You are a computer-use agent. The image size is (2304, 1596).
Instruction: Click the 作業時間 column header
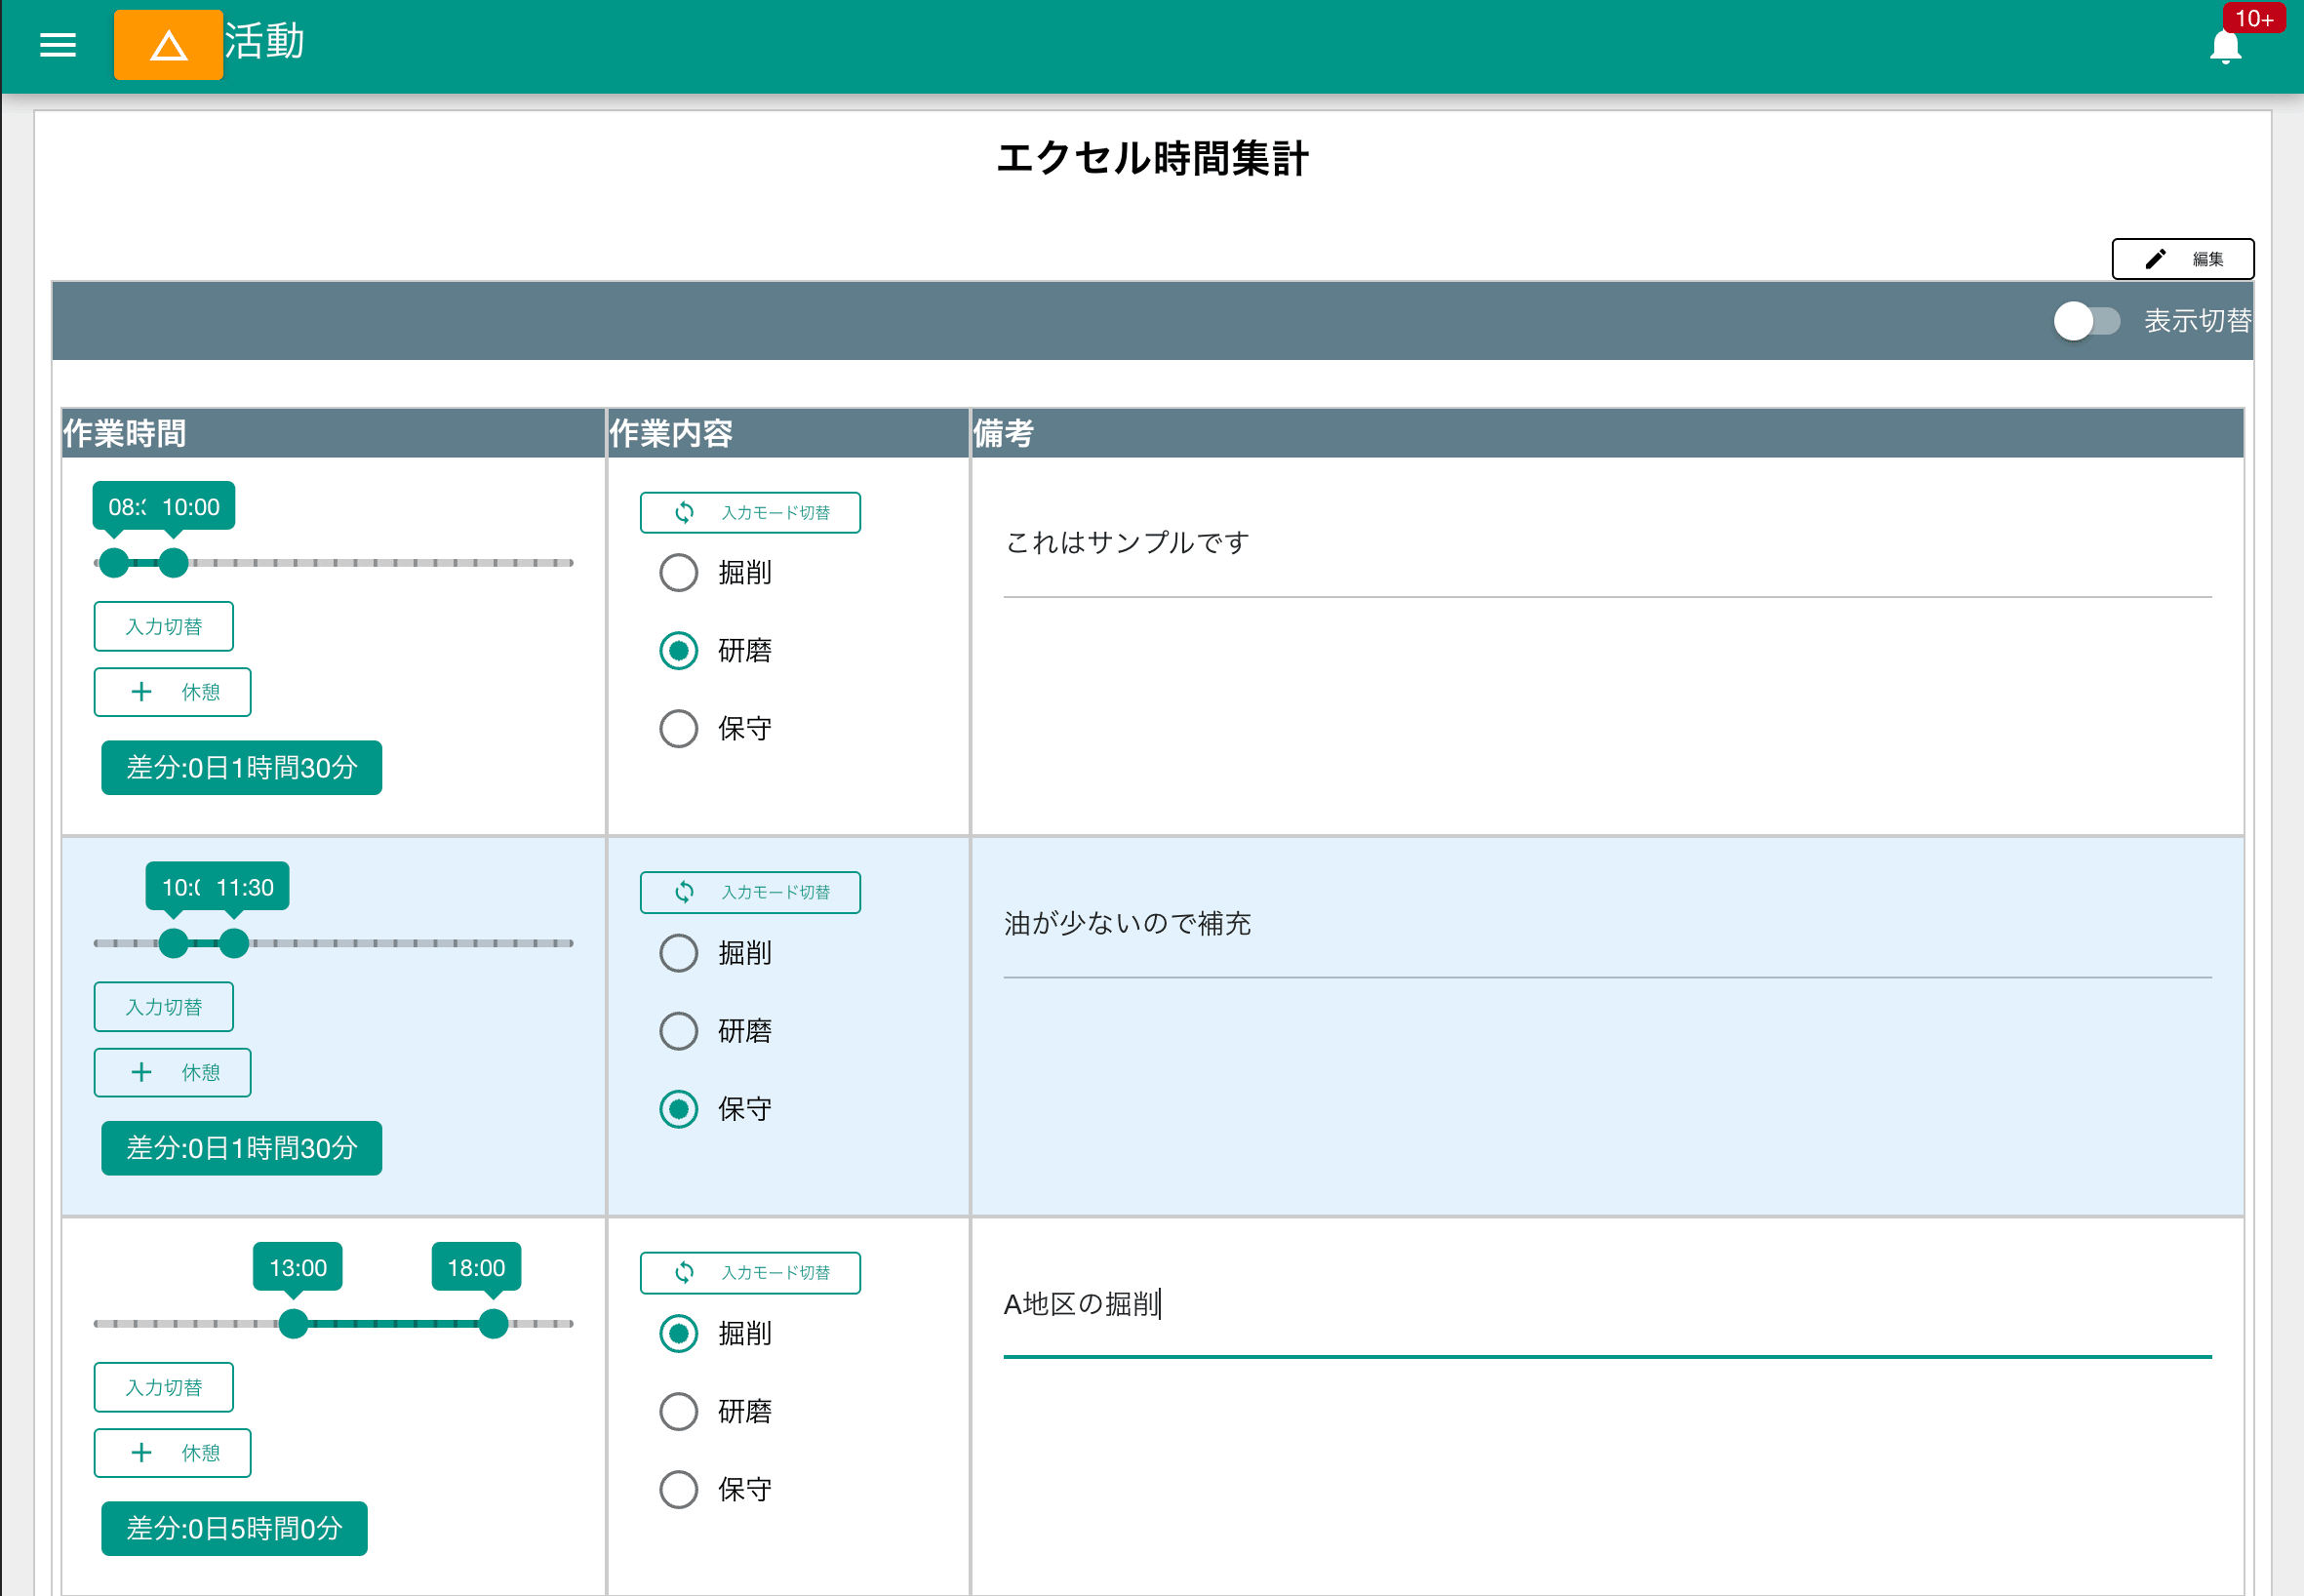point(124,433)
